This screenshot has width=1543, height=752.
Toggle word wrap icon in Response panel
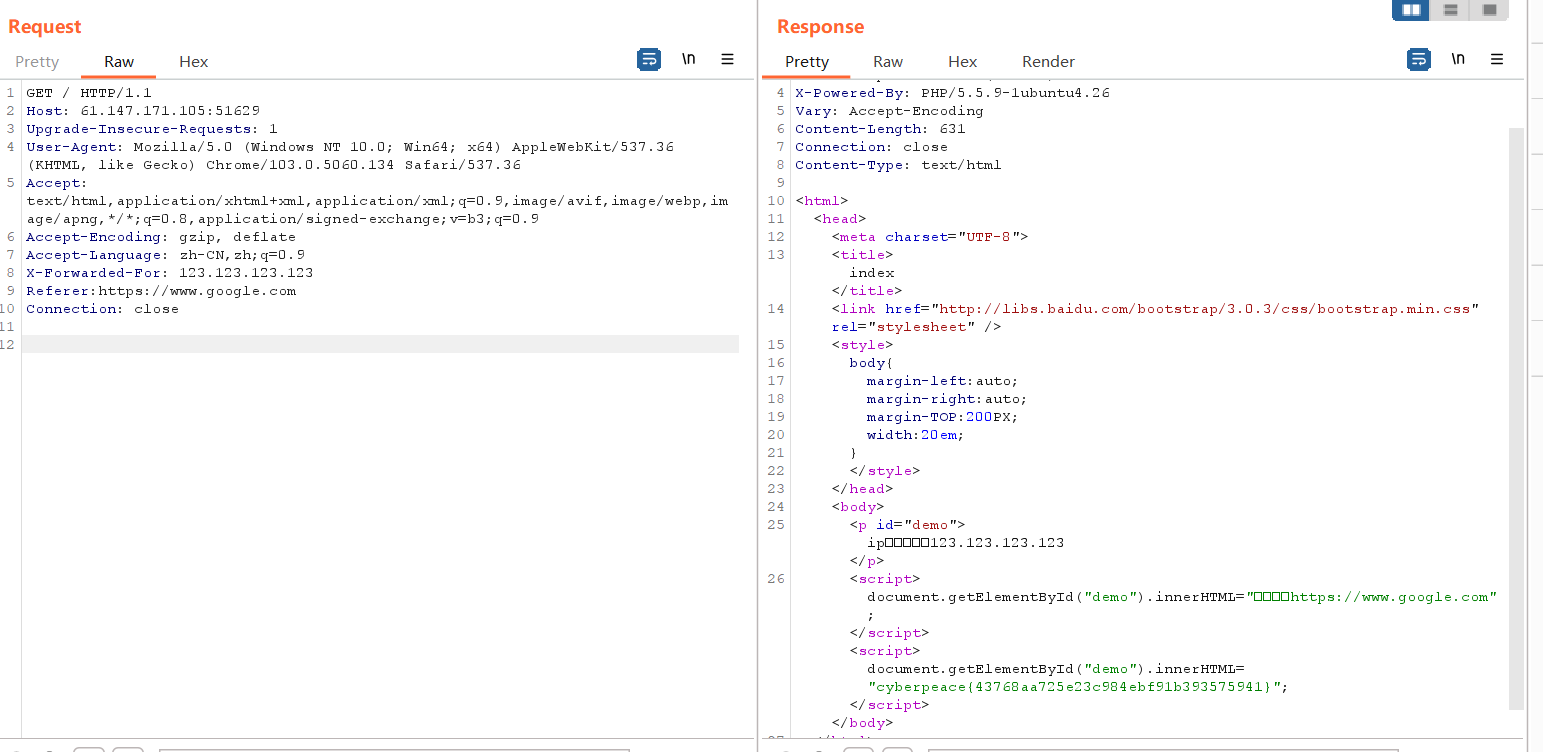1418,60
